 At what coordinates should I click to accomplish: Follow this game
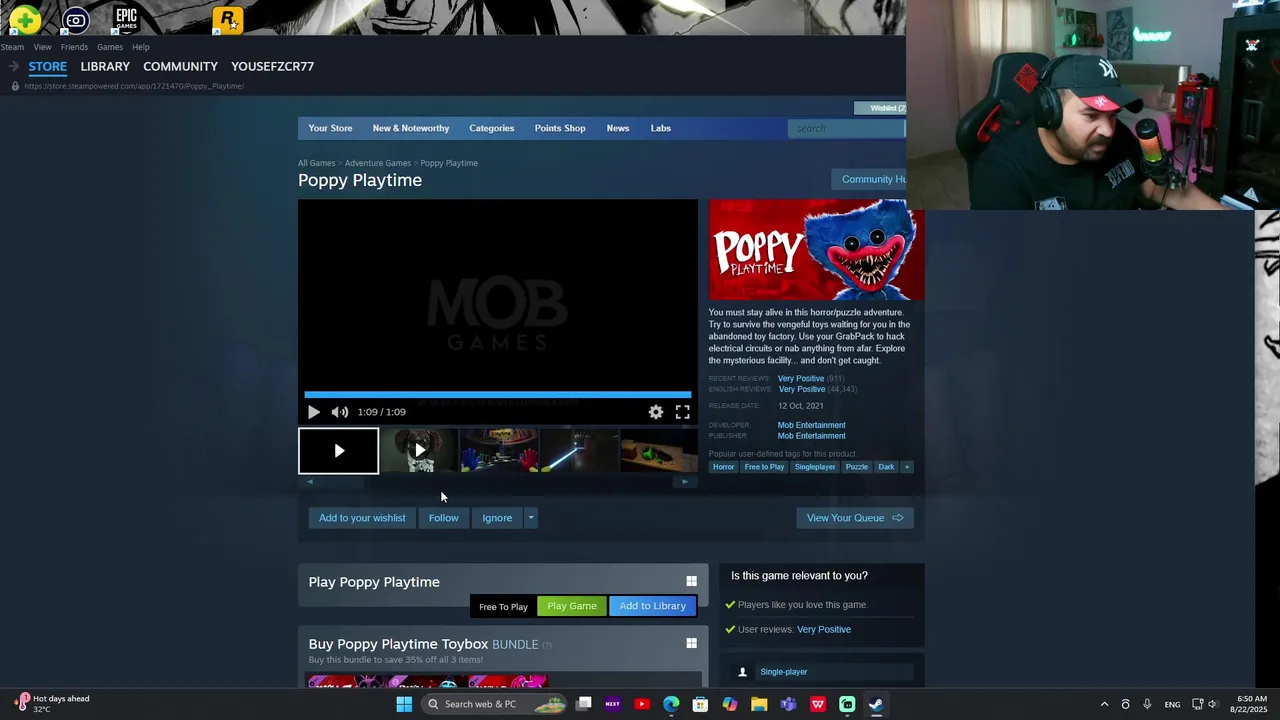[x=443, y=518]
